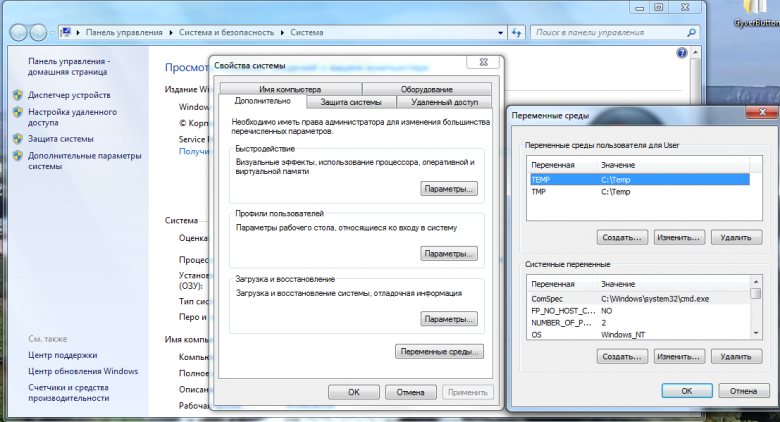780x422 pixels.
Task: Click 'Изменить...' under Системные переменные
Action: pyautogui.click(x=679, y=356)
